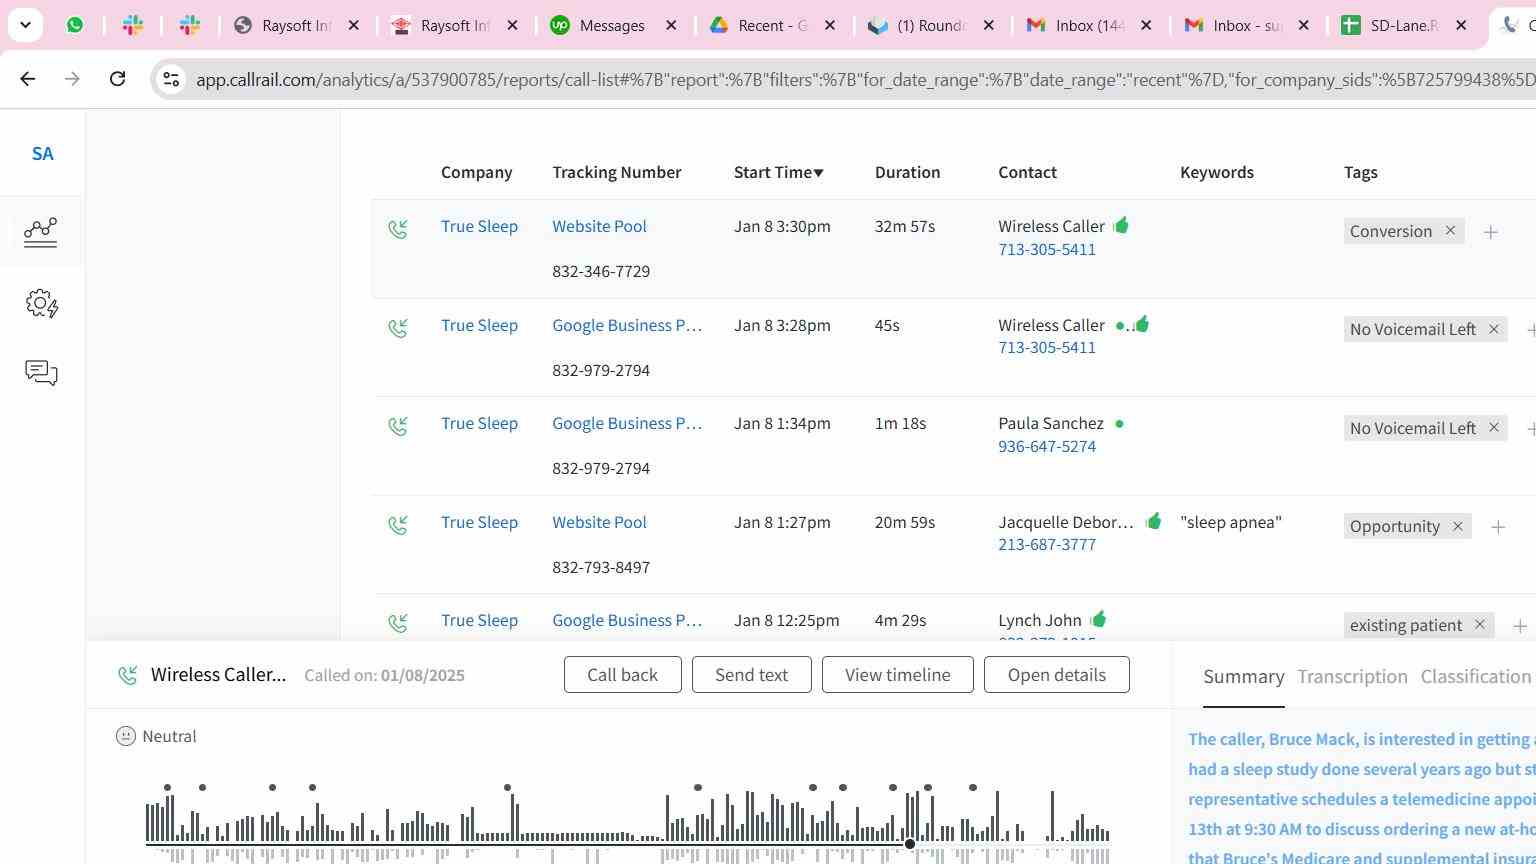1536x864 pixels.
Task: Click the Company column header
Action: coord(476,173)
